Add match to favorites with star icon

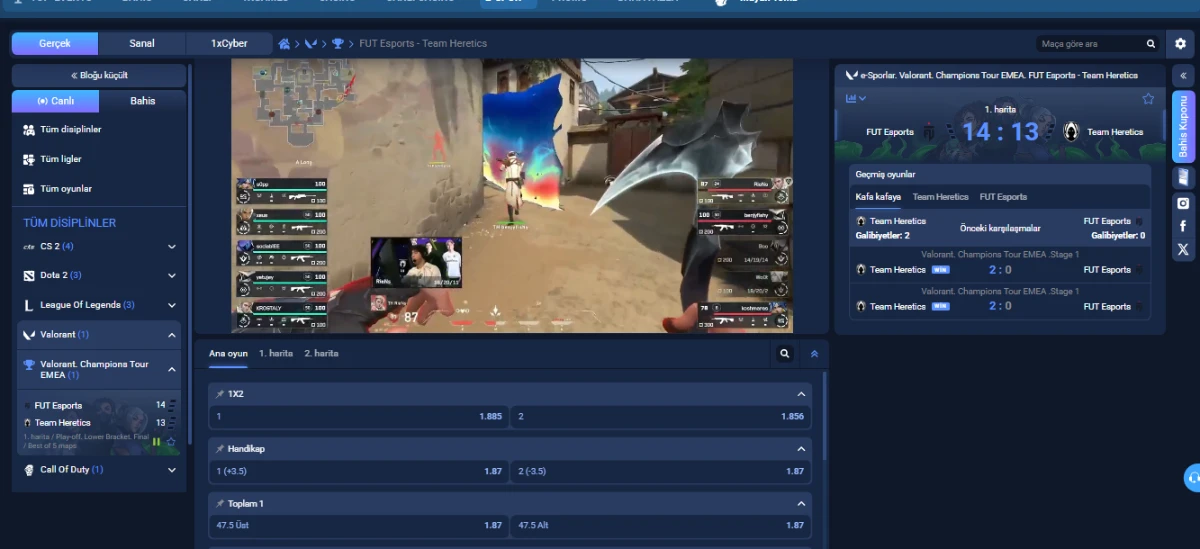[x=1148, y=98]
